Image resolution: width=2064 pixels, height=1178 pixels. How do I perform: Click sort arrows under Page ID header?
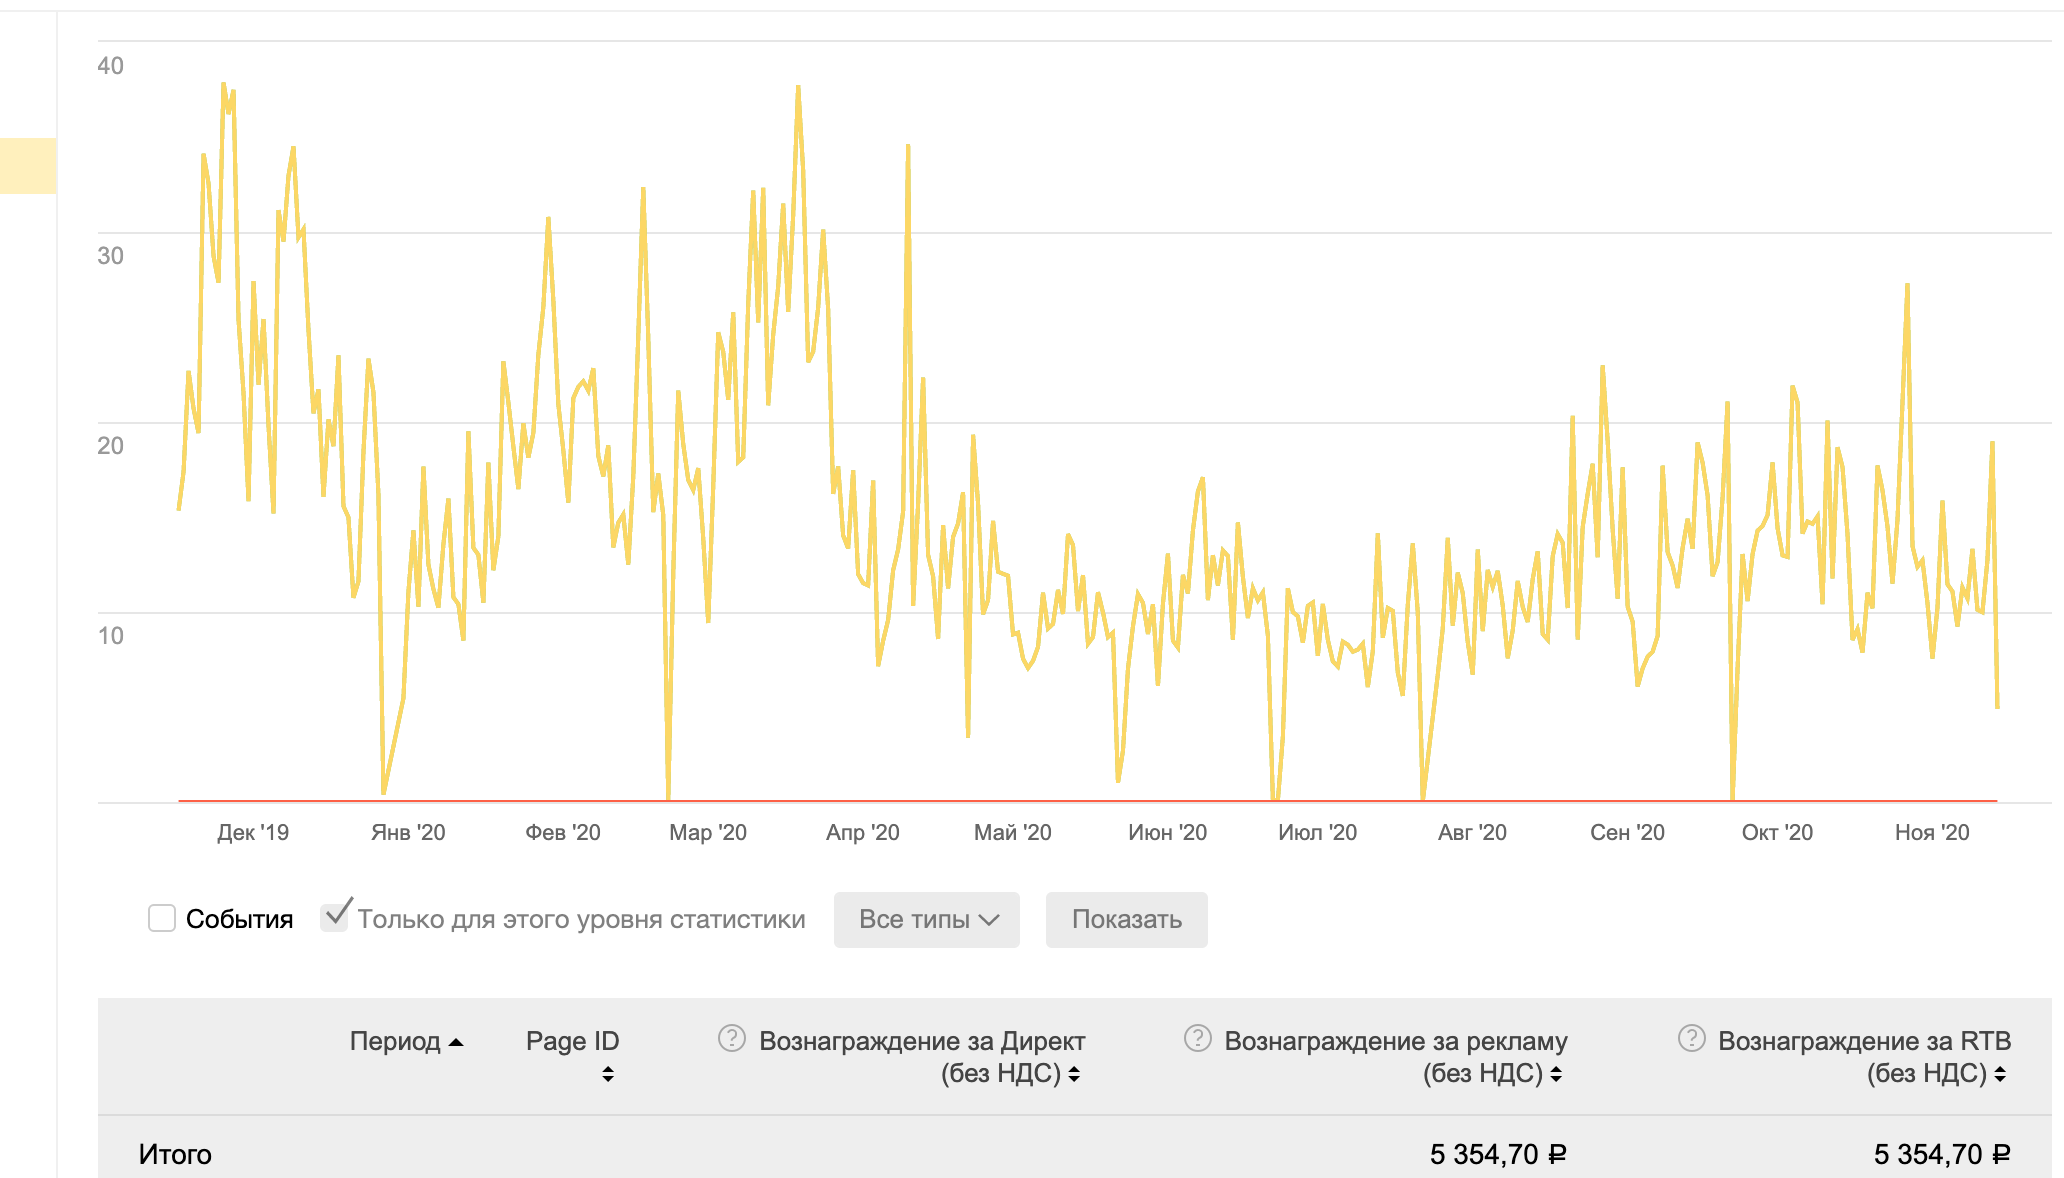[x=607, y=1074]
